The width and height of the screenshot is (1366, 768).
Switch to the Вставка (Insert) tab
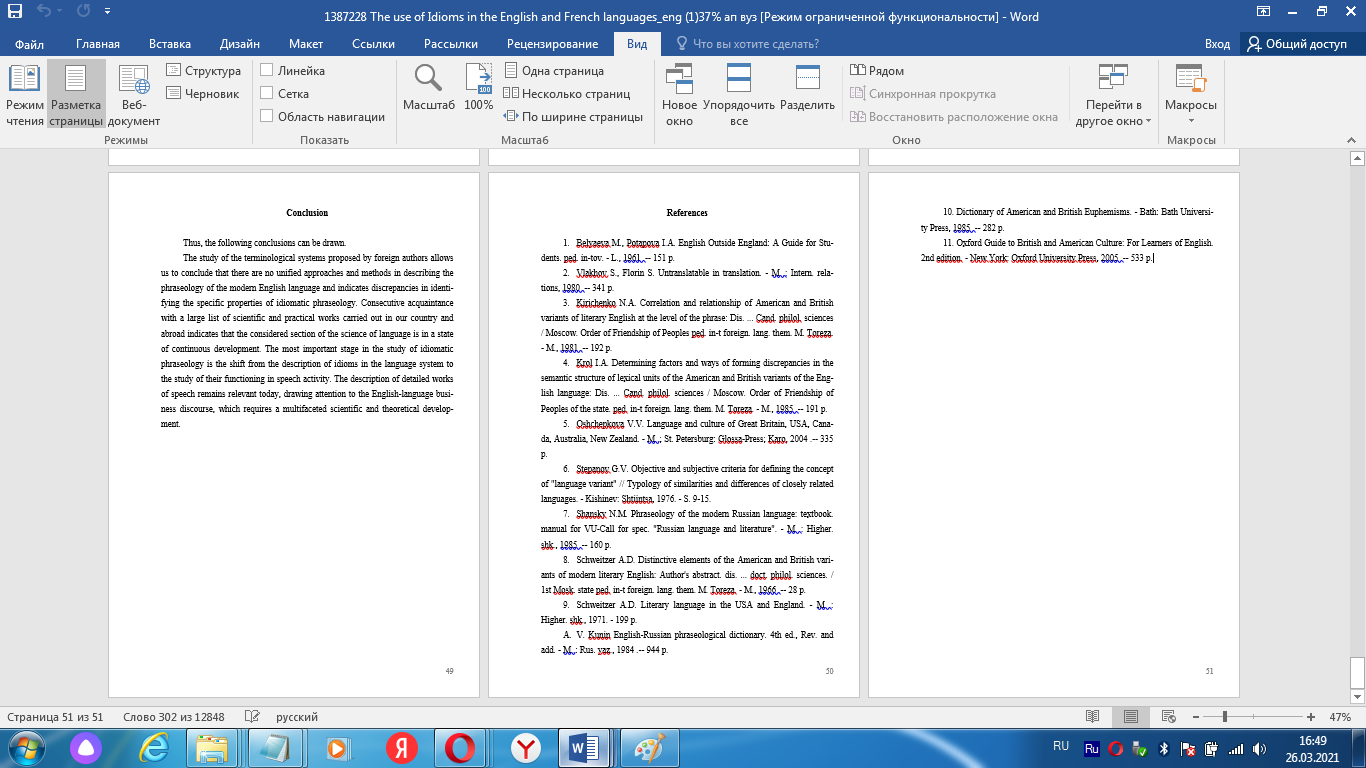[170, 44]
